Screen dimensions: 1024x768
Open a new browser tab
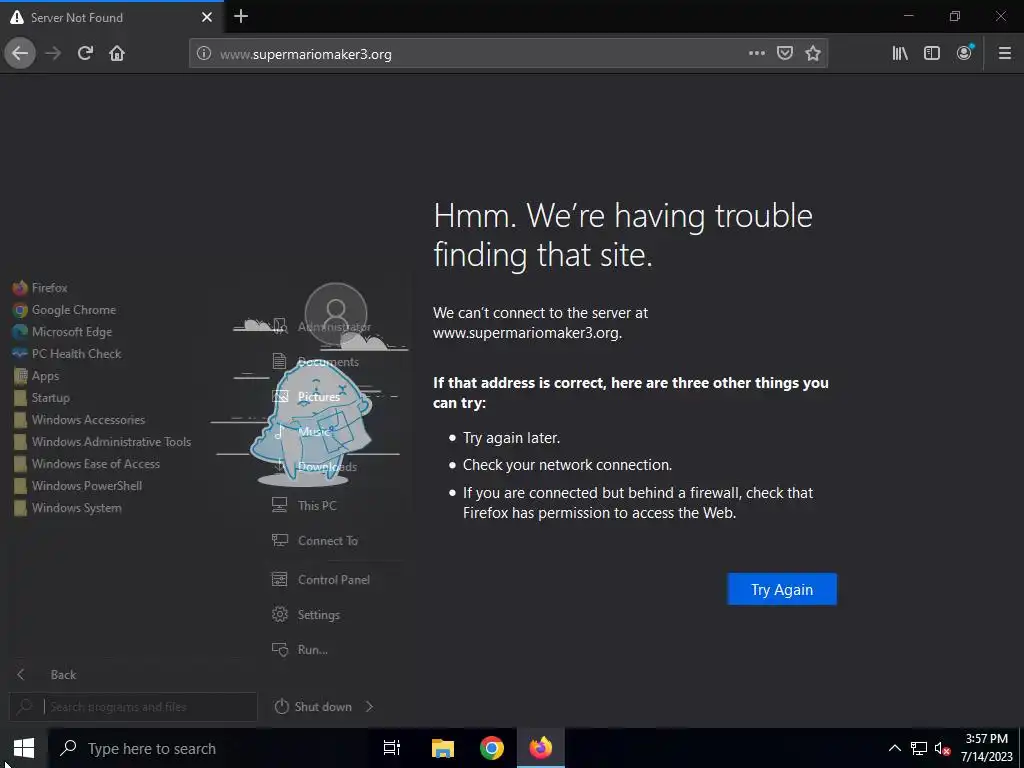point(241,17)
